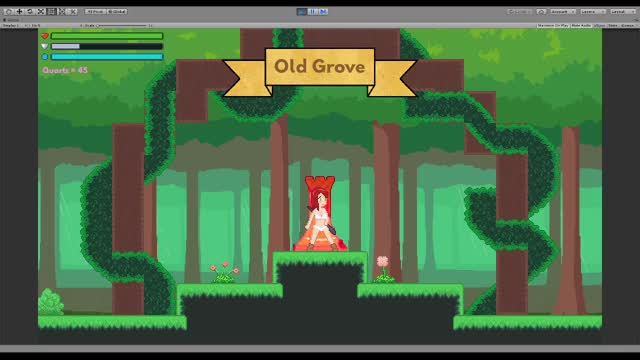Select the Rect transform tool
The height and width of the screenshot is (360, 640).
(51, 11)
